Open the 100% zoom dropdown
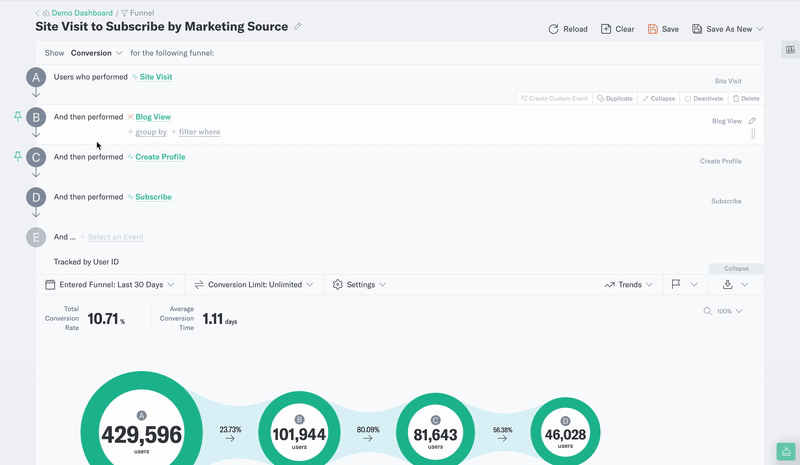The image size is (800, 465). pos(730,311)
